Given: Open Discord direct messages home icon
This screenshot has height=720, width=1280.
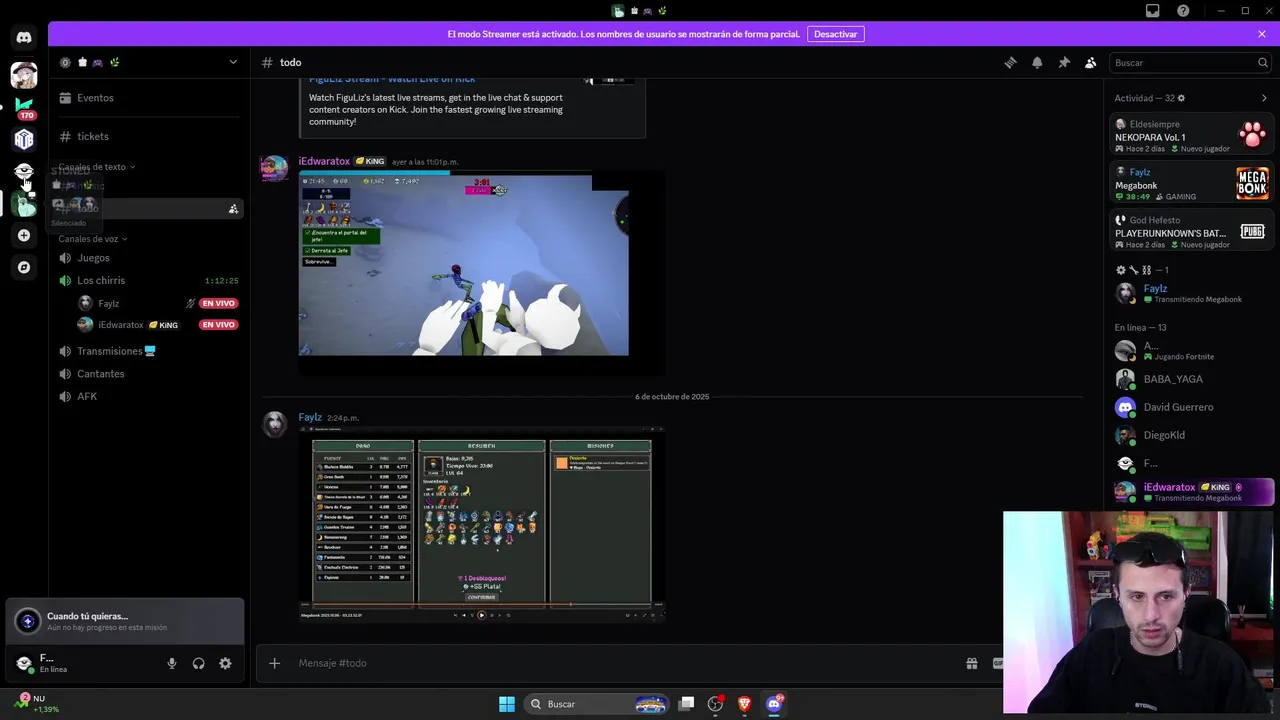Looking at the screenshot, I should (24, 38).
